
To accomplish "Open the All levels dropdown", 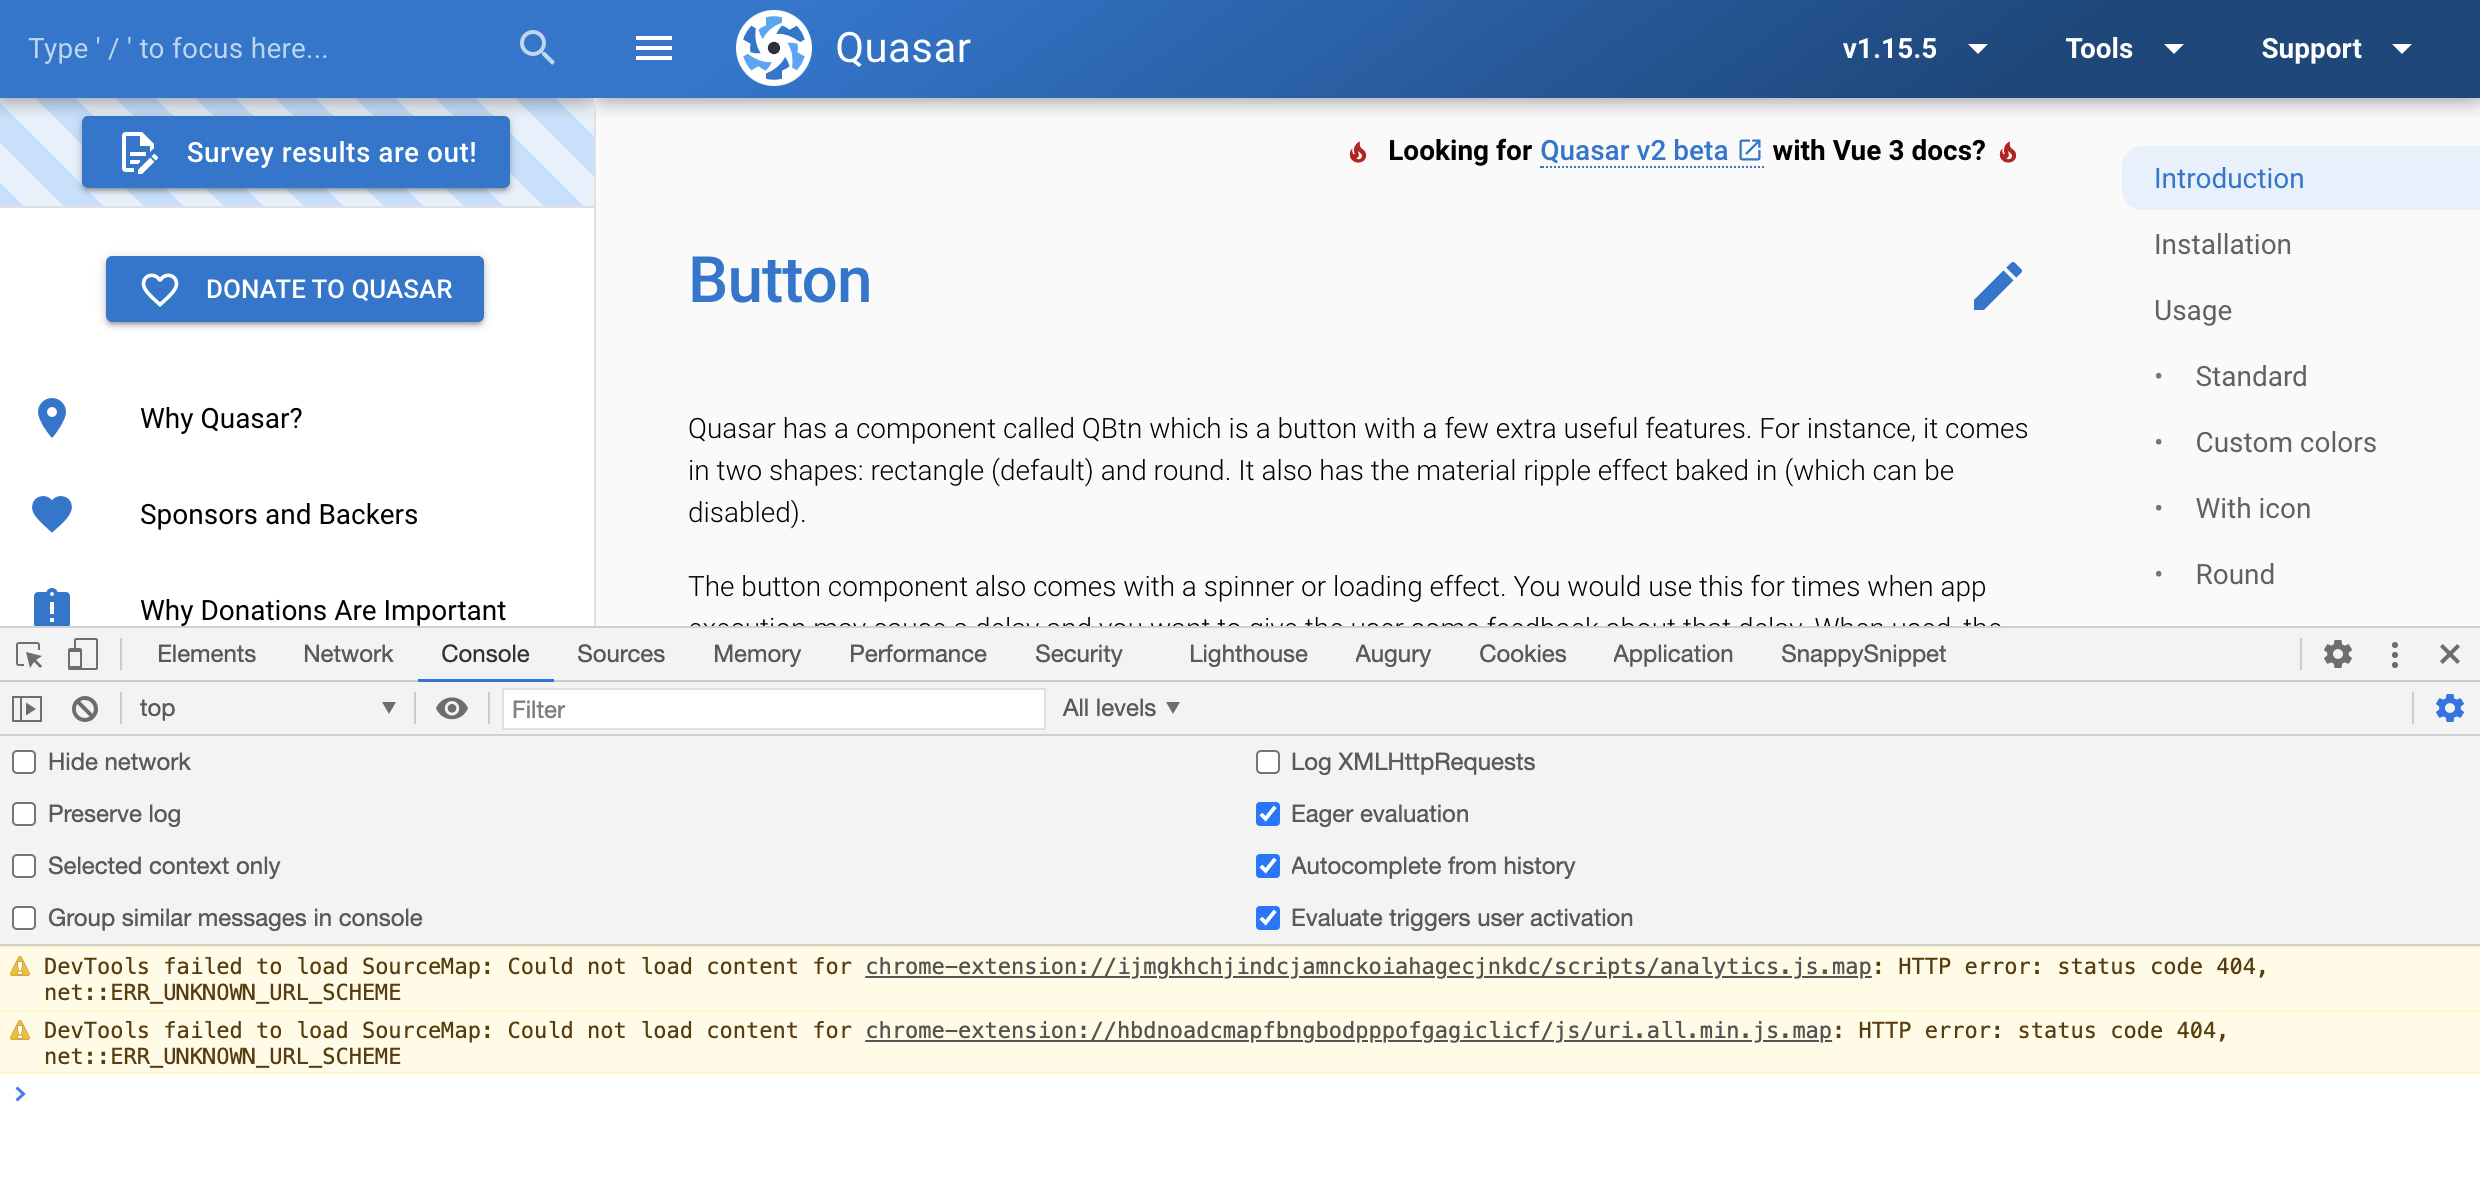I will [1121, 708].
